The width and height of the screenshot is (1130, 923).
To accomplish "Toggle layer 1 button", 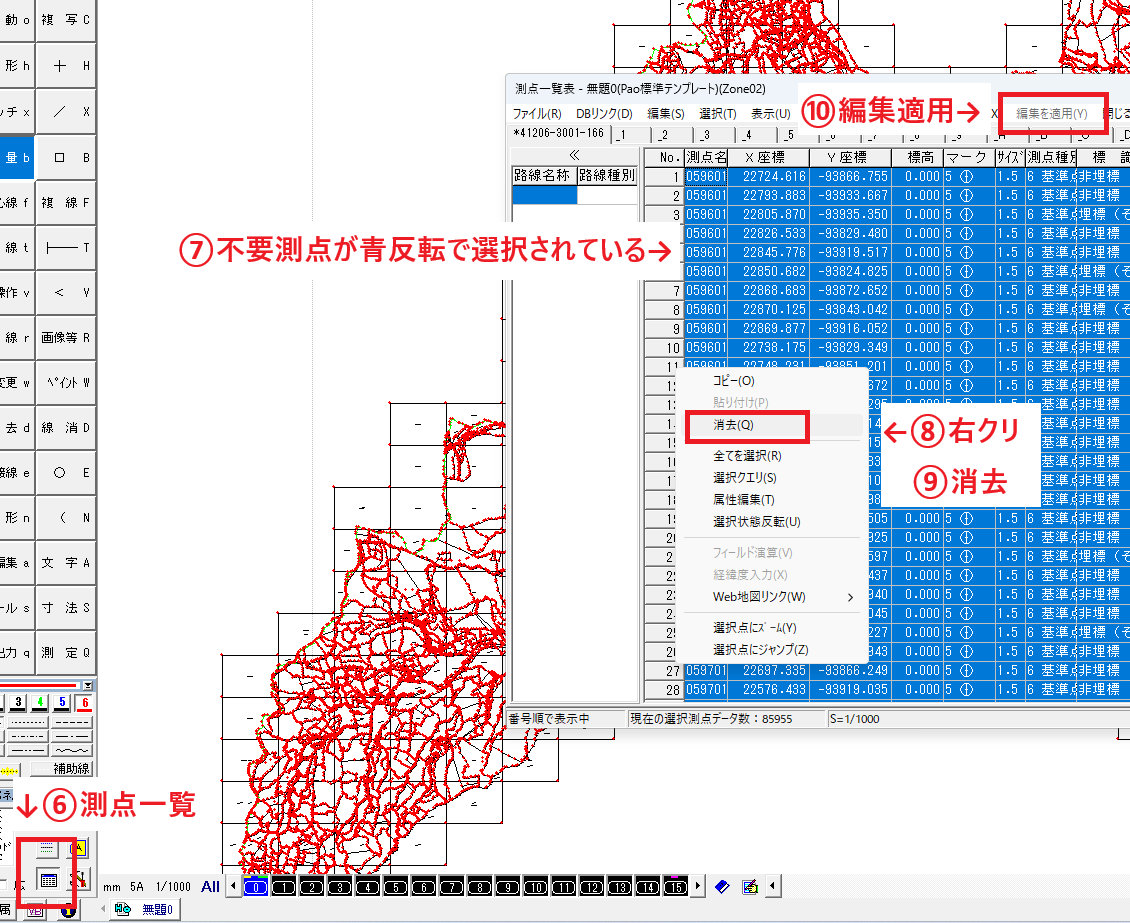I will click(x=284, y=887).
